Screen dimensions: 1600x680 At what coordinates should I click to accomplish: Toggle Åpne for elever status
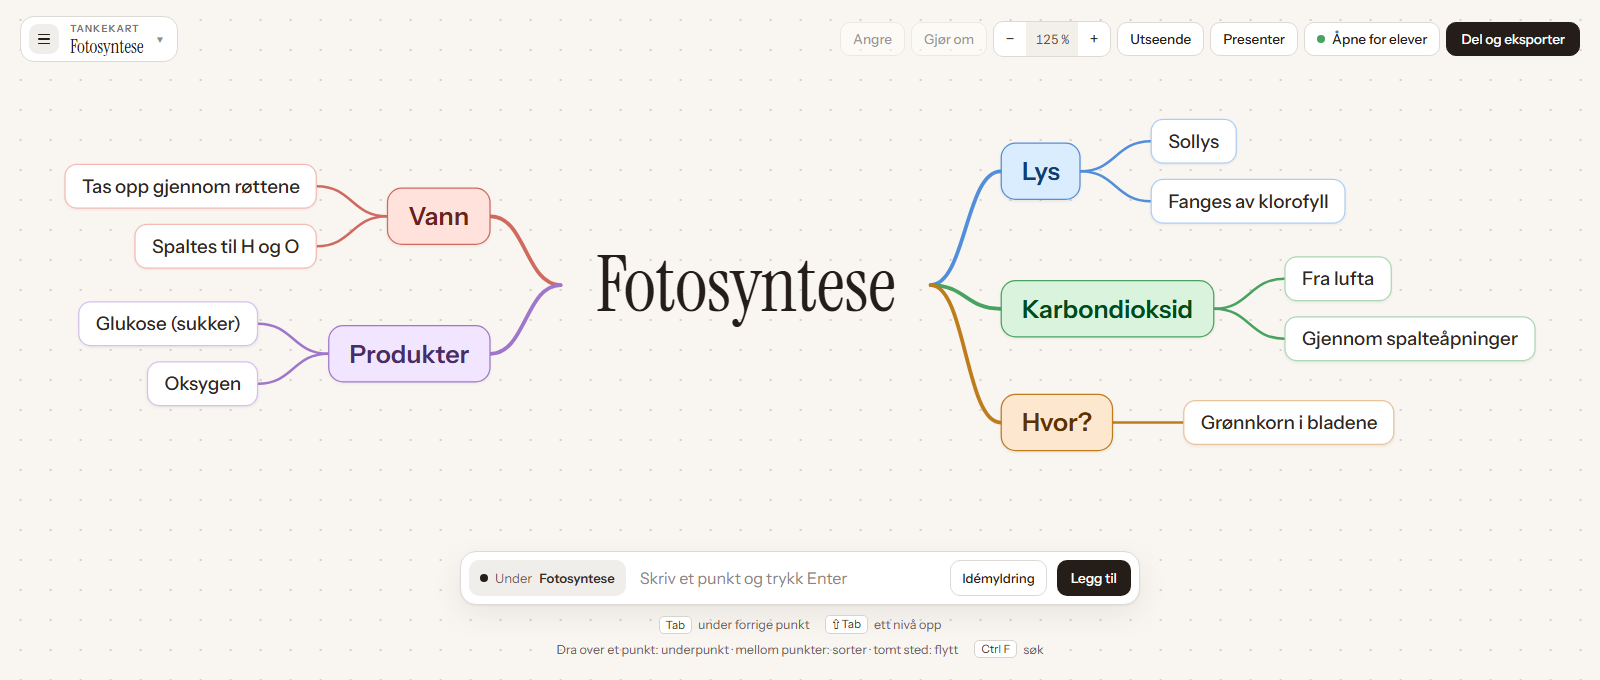click(x=1372, y=39)
